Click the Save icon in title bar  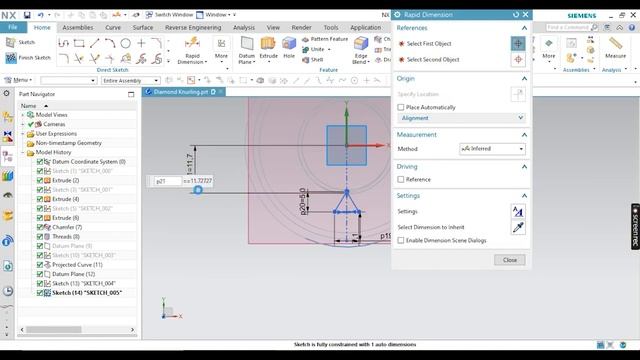point(27,15)
